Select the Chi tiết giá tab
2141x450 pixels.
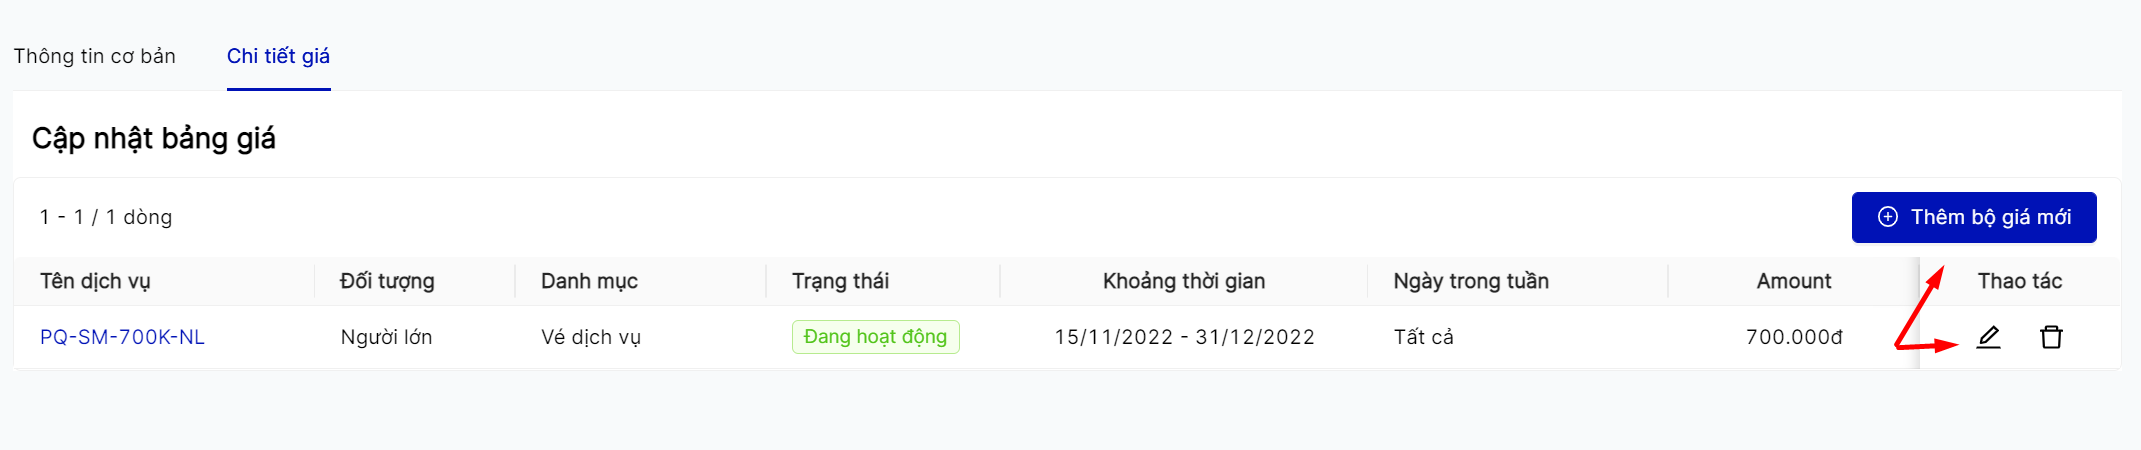[x=278, y=56]
